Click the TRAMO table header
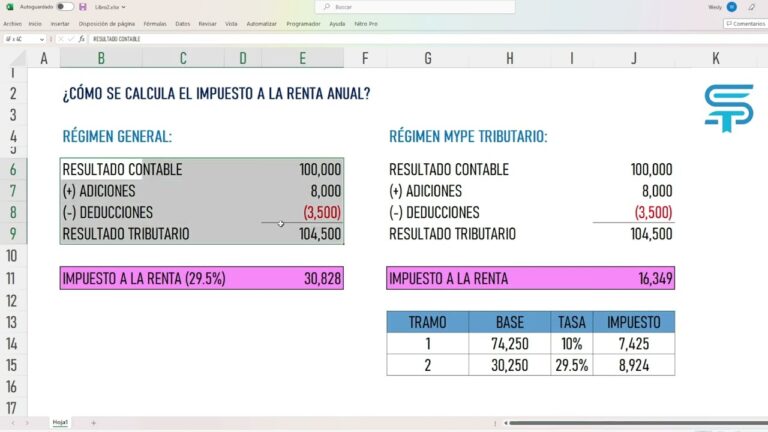Screen dimensions: 768x432 [428, 322]
